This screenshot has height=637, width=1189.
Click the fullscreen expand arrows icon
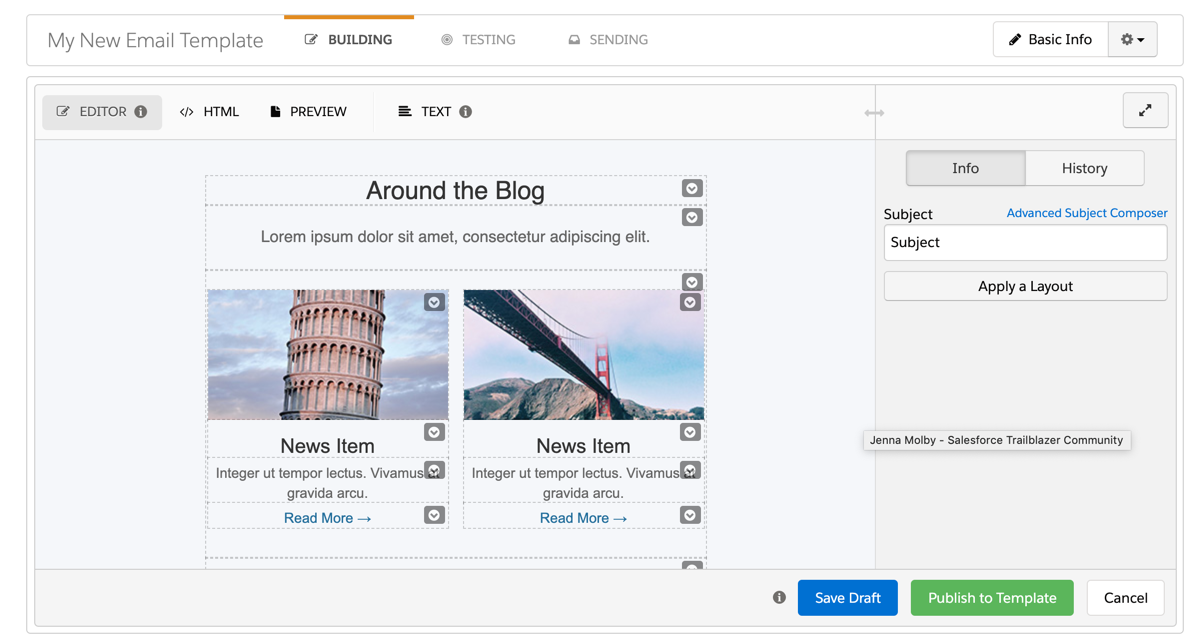click(x=1145, y=111)
